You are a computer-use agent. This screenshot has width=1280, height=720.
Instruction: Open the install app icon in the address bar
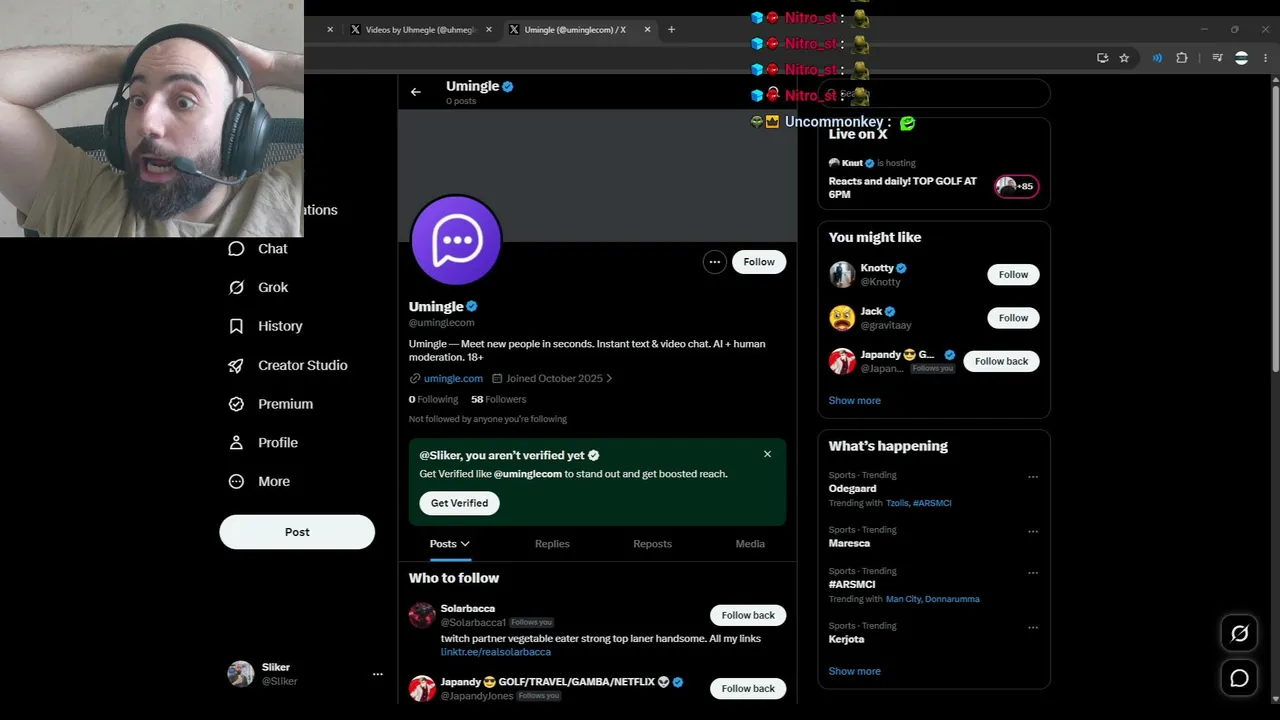pyautogui.click(x=1102, y=58)
